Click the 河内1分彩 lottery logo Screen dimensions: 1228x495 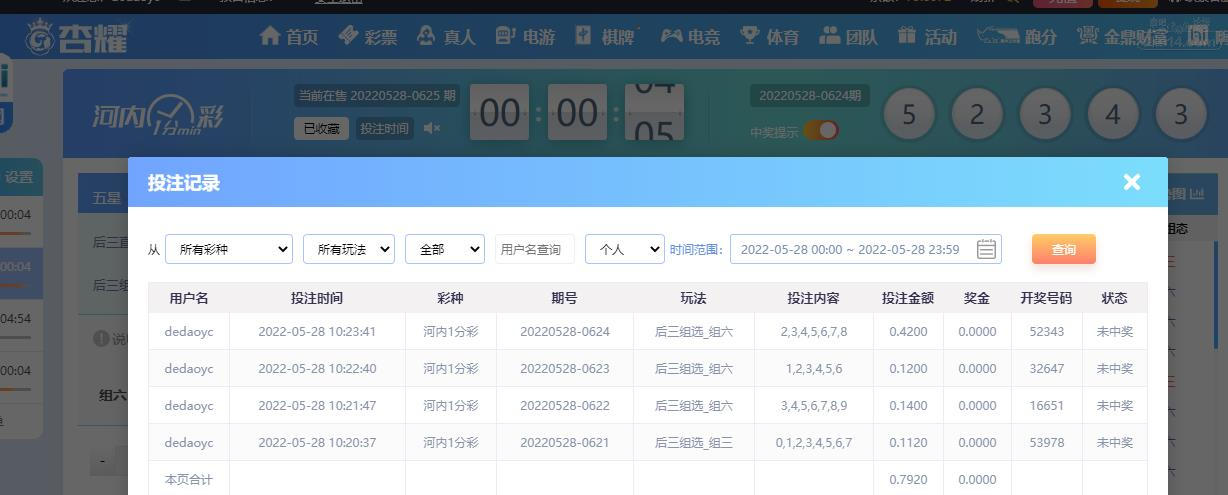click(159, 116)
